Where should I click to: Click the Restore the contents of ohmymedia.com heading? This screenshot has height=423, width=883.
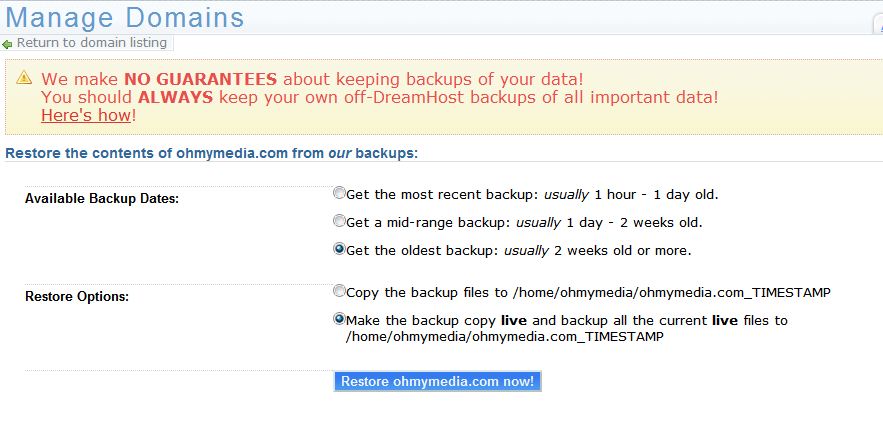click(212, 153)
